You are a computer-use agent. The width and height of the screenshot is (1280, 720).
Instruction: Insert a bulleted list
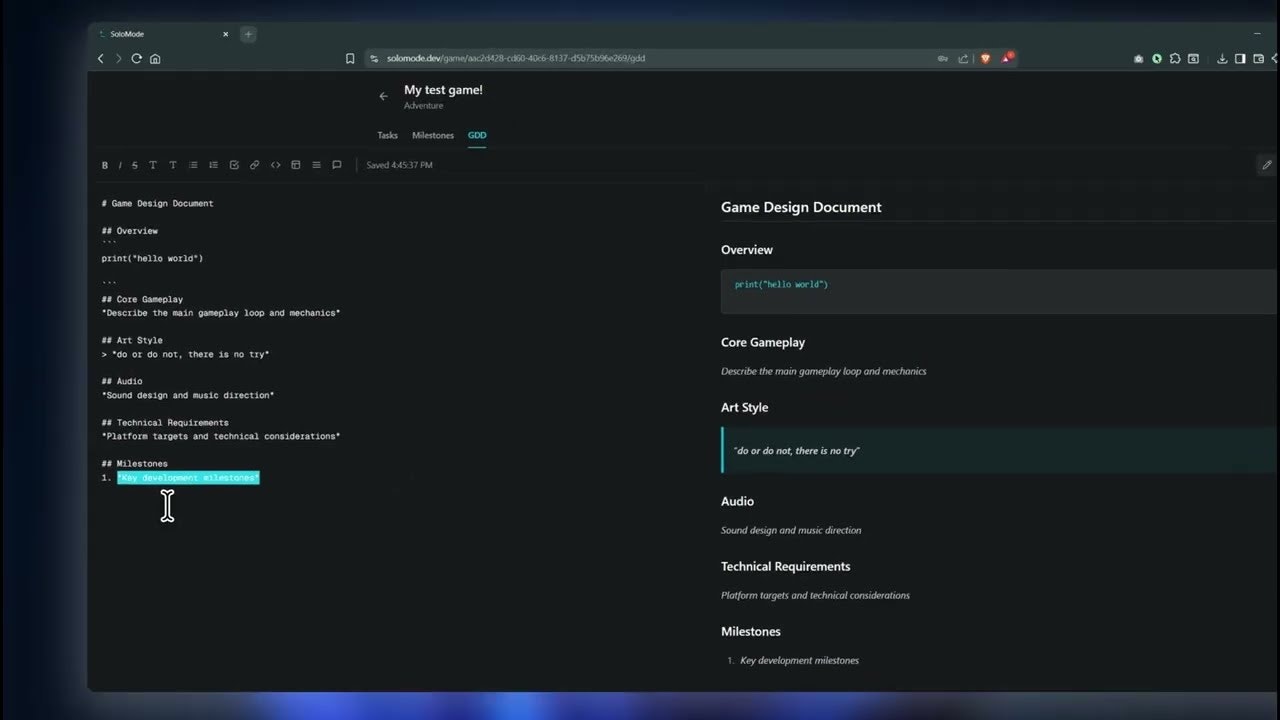(x=193, y=165)
